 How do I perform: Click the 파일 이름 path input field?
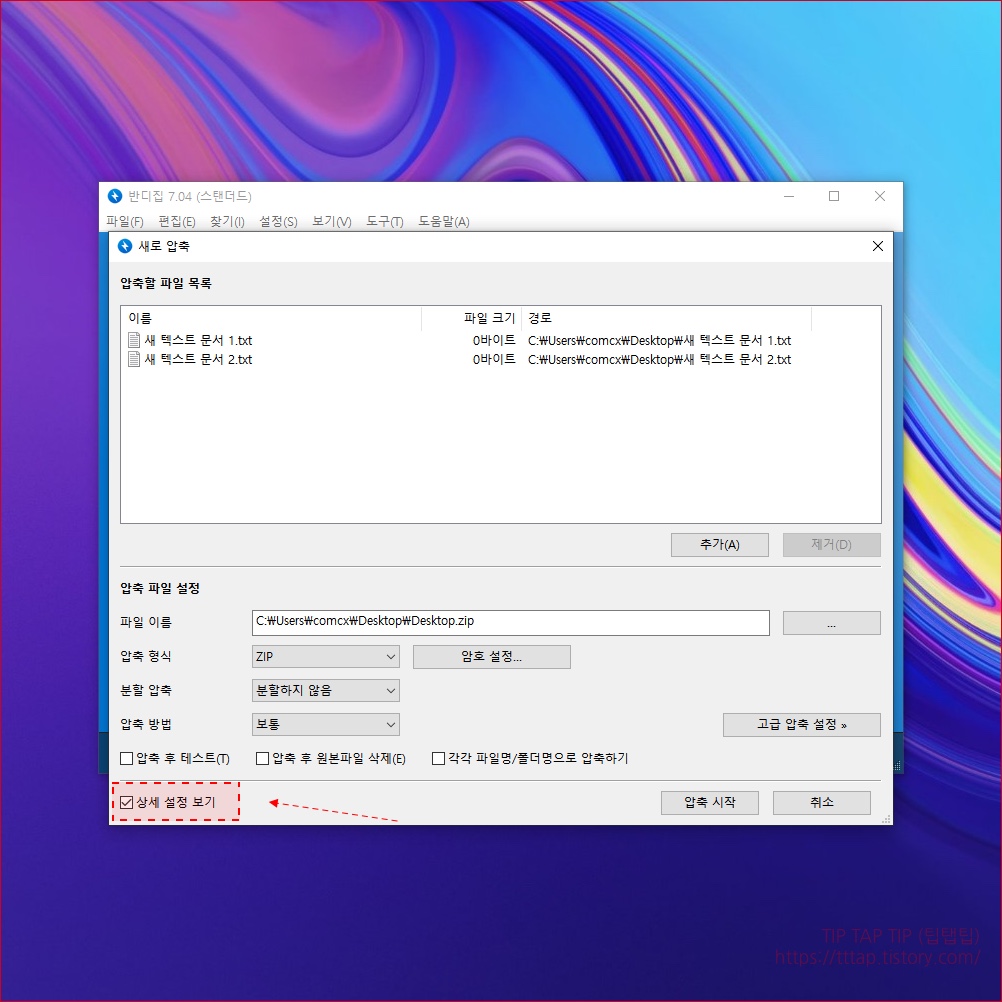511,622
